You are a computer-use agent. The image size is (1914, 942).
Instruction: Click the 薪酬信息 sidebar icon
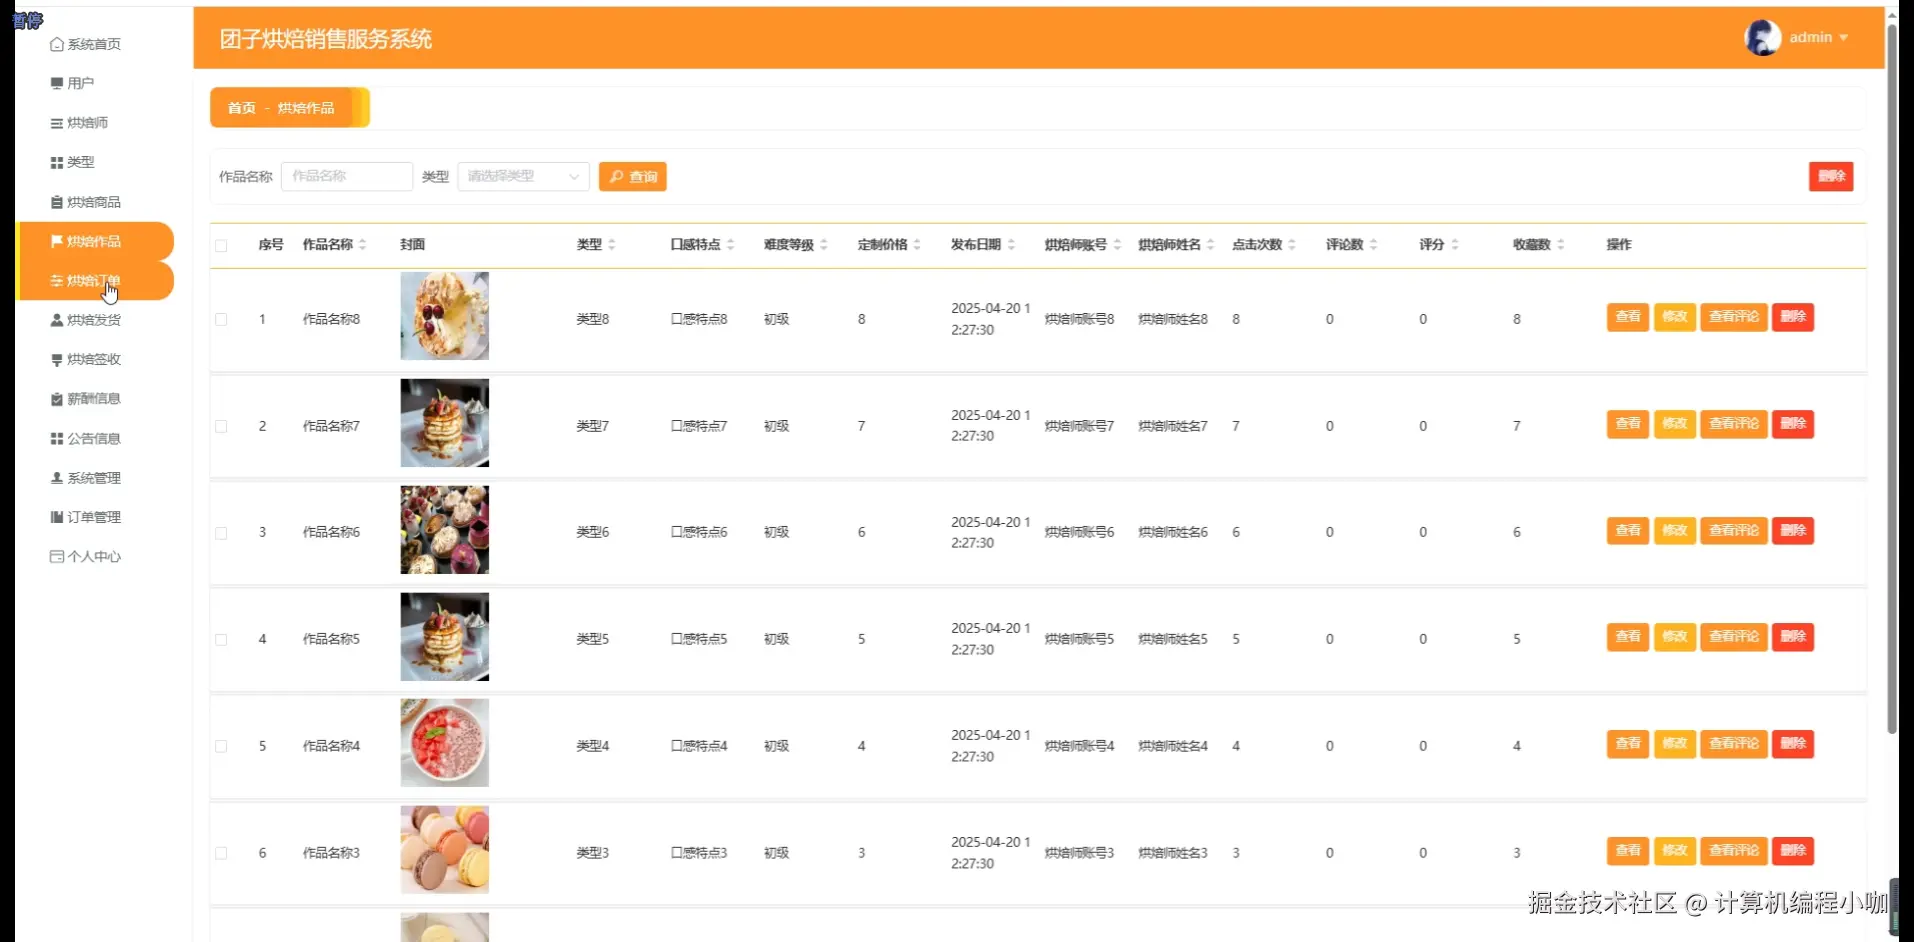tap(57, 399)
